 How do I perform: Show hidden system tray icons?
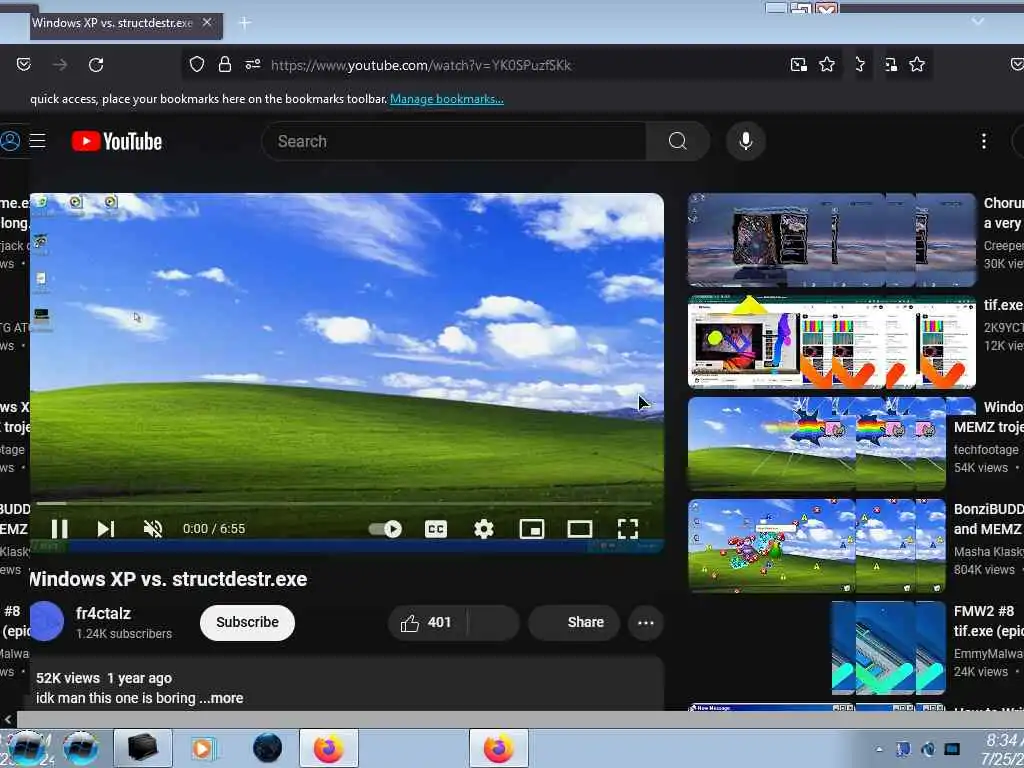point(879,749)
